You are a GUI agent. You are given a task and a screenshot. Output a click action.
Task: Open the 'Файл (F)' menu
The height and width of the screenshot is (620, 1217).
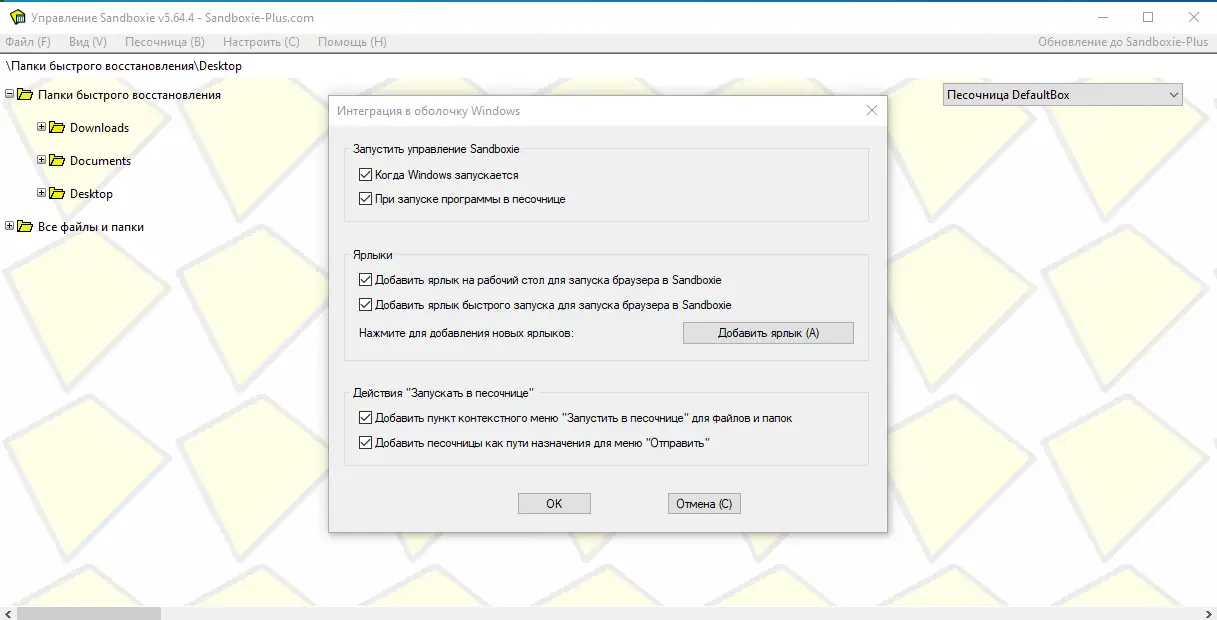pos(28,42)
